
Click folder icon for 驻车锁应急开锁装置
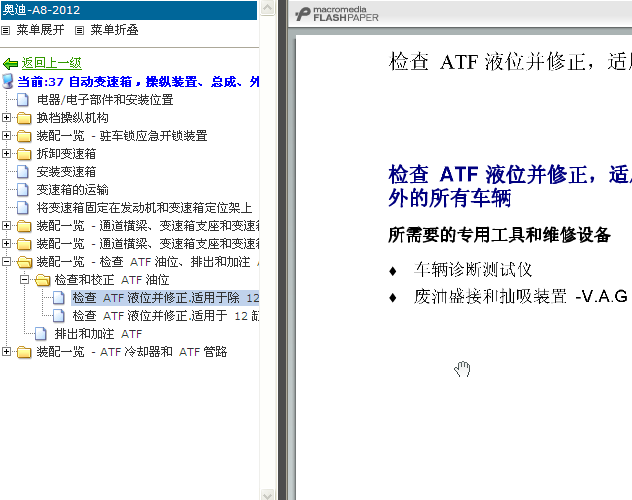click(x=24, y=136)
